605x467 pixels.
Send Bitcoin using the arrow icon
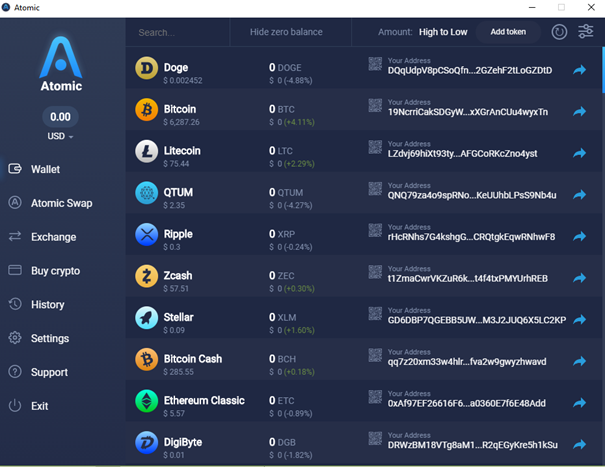coord(580,112)
